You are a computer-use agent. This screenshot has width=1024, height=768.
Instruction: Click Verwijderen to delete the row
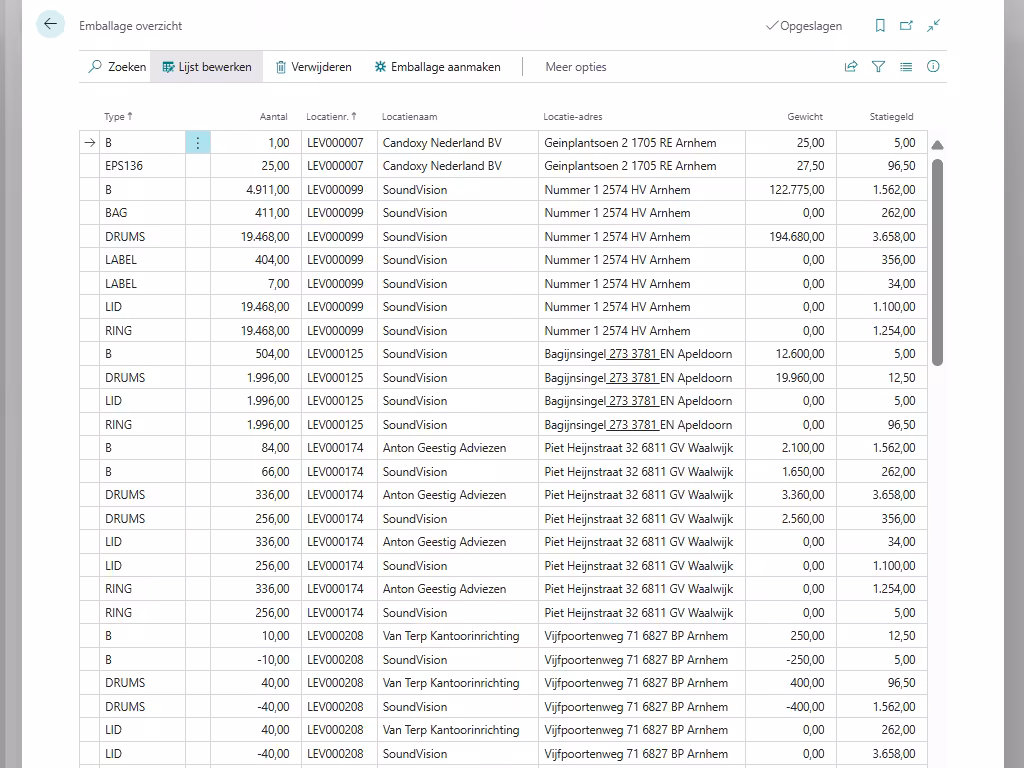(313, 67)
